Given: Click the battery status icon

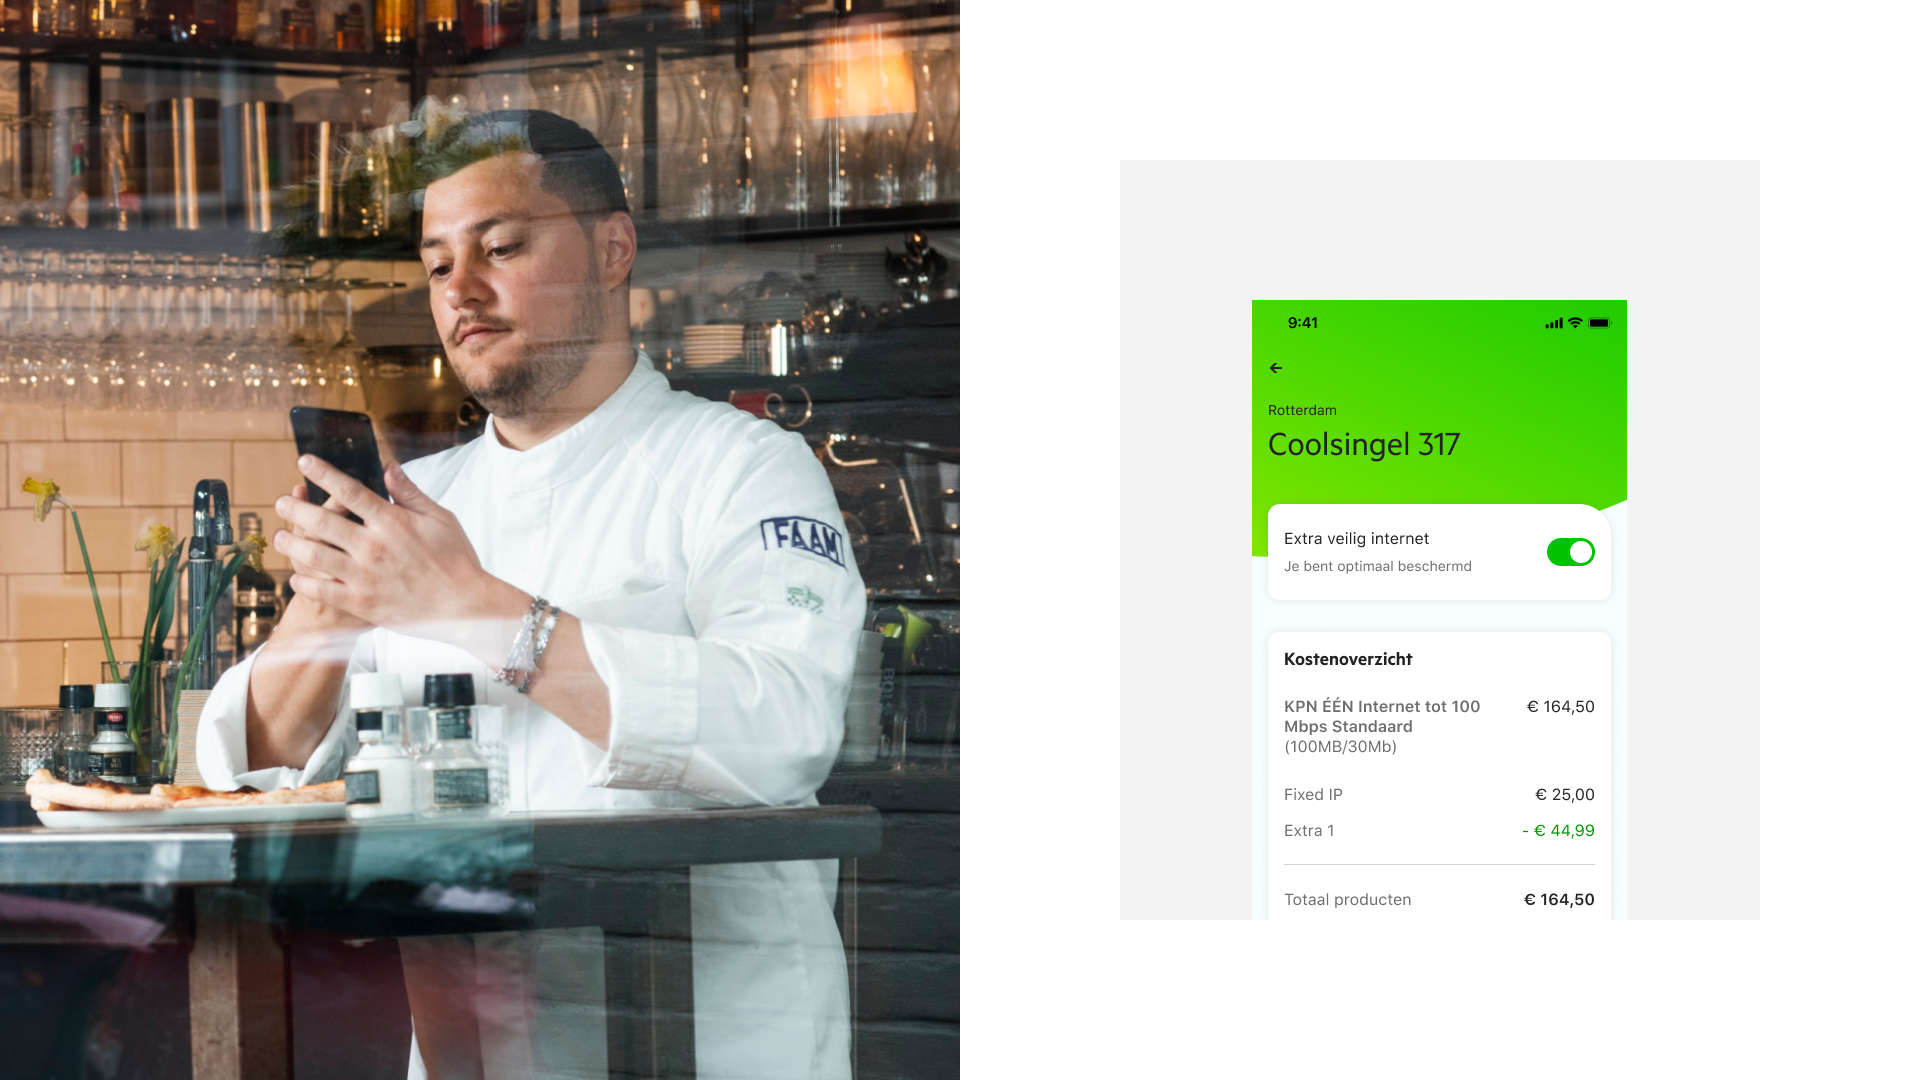Looking at the screenshot, I should pos(1600,323).
